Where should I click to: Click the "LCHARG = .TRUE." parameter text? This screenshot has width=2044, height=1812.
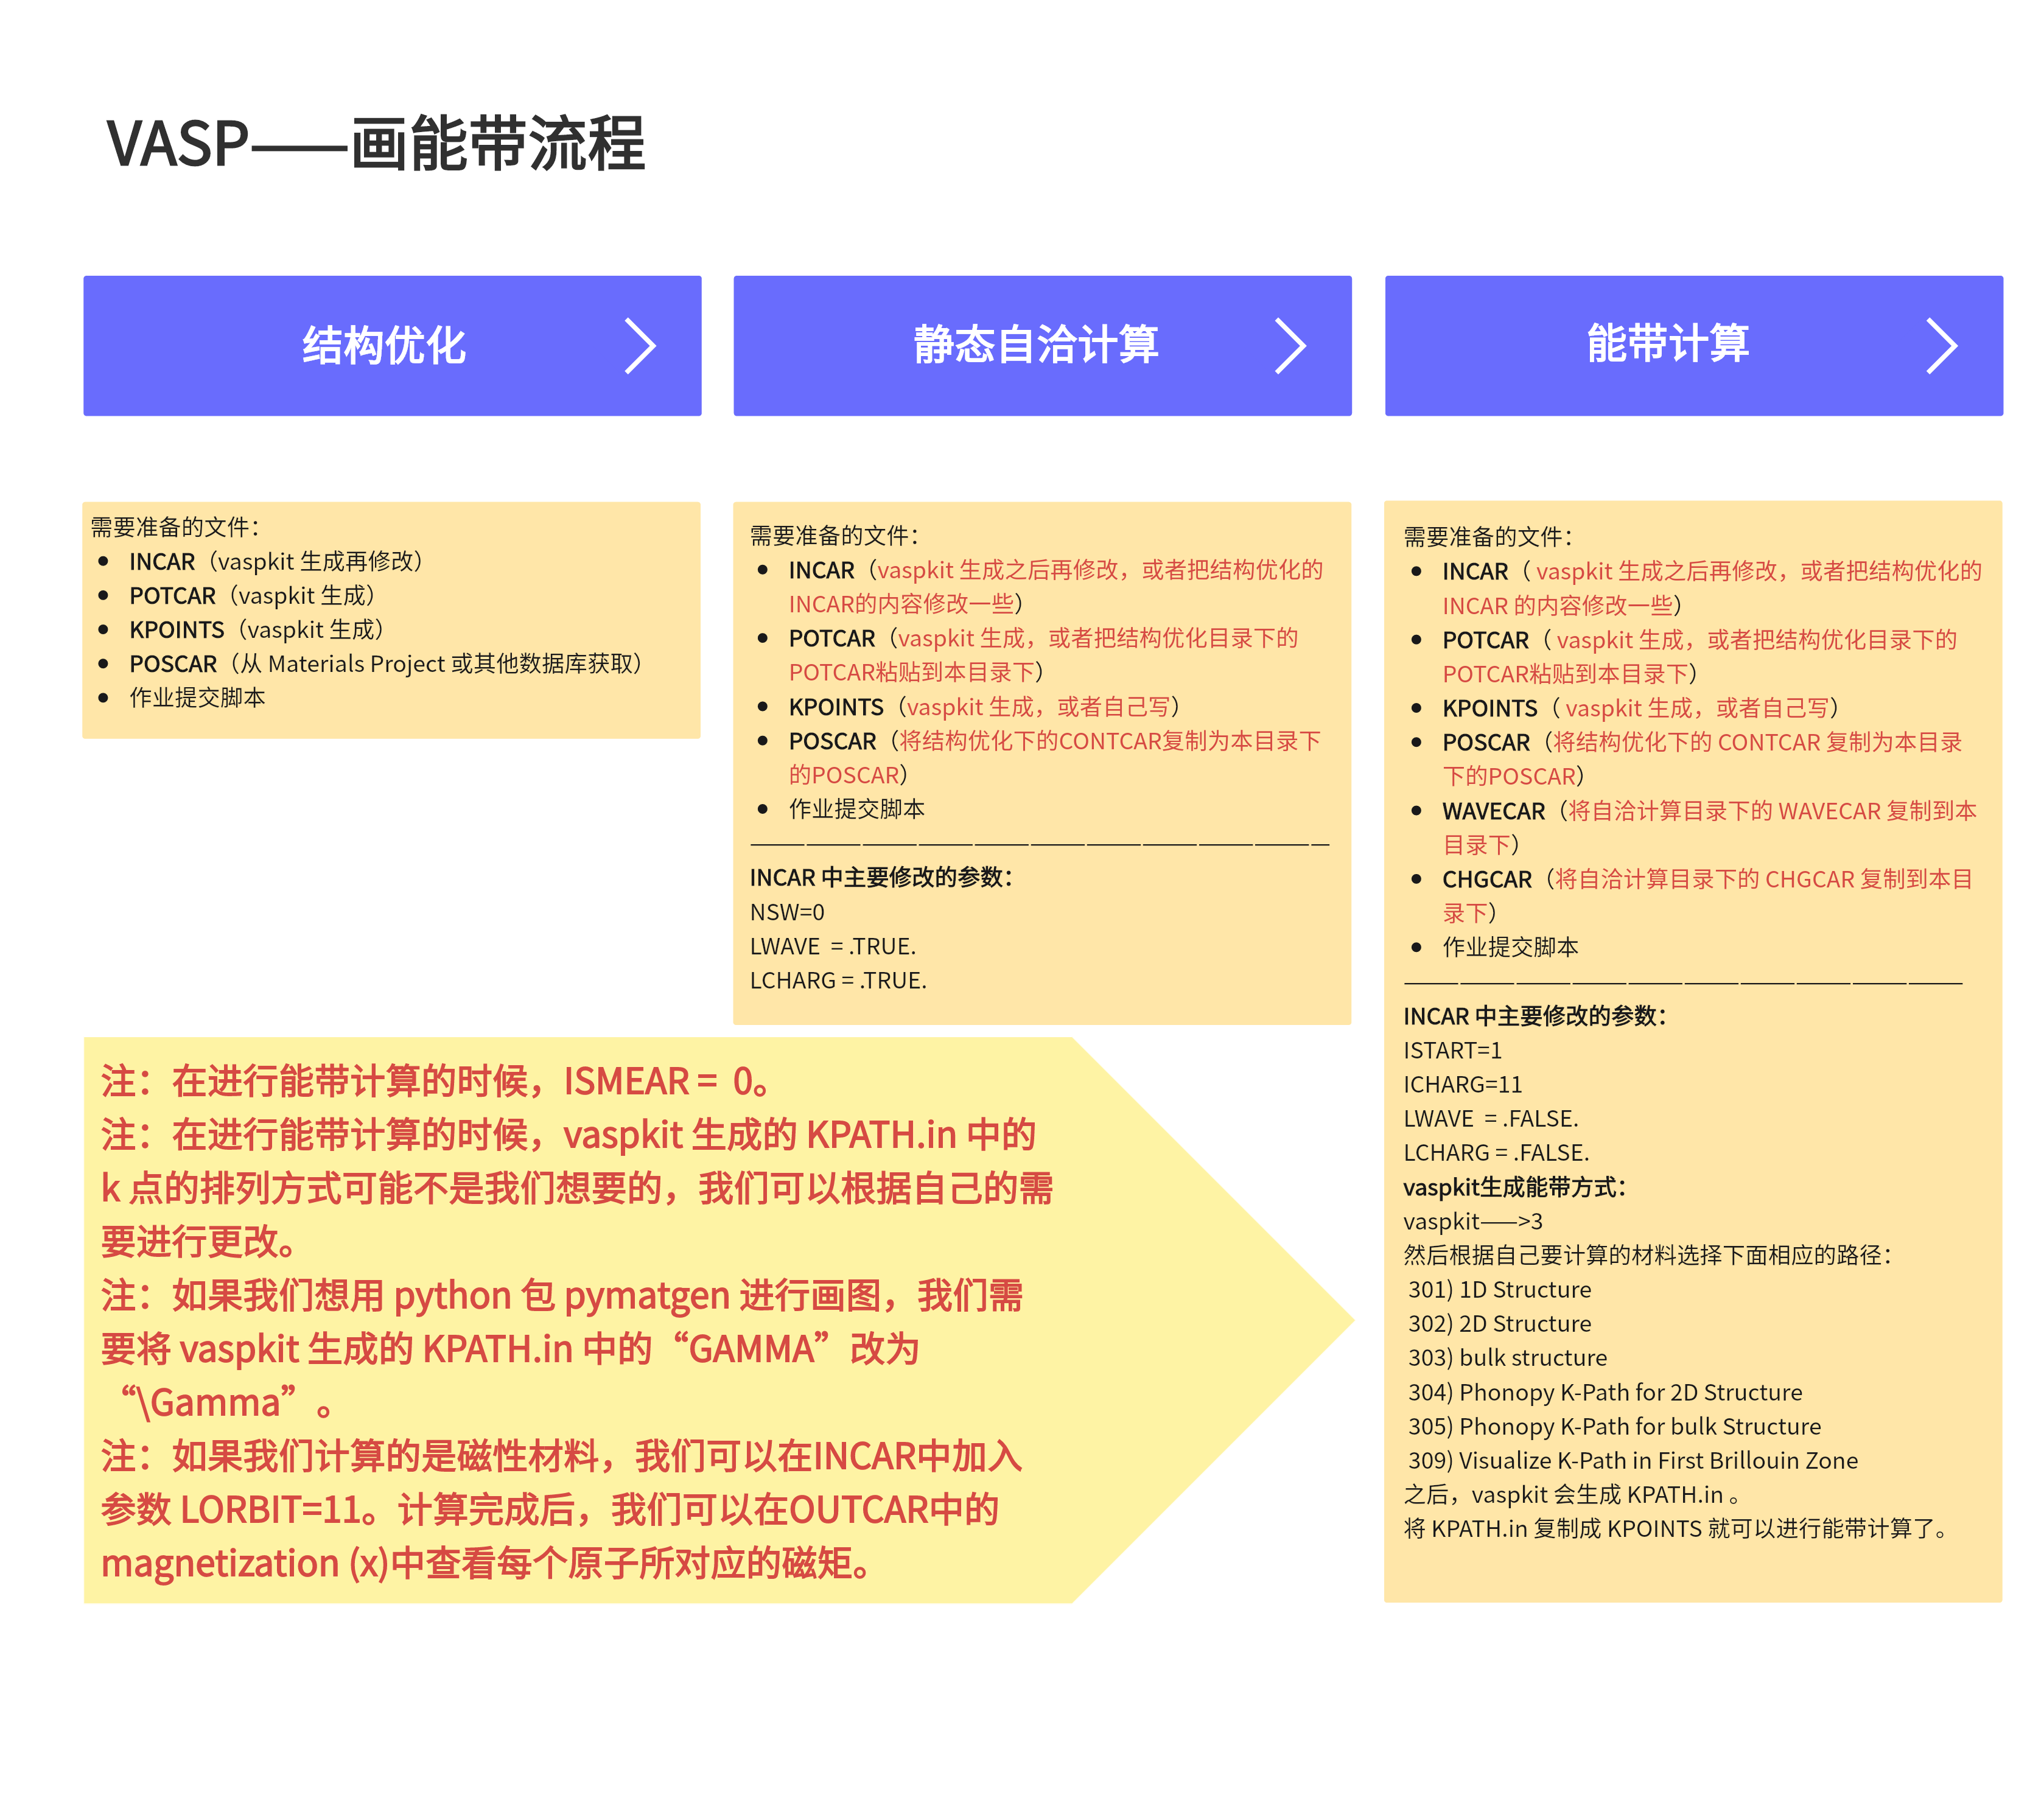[x=838, y=980]
